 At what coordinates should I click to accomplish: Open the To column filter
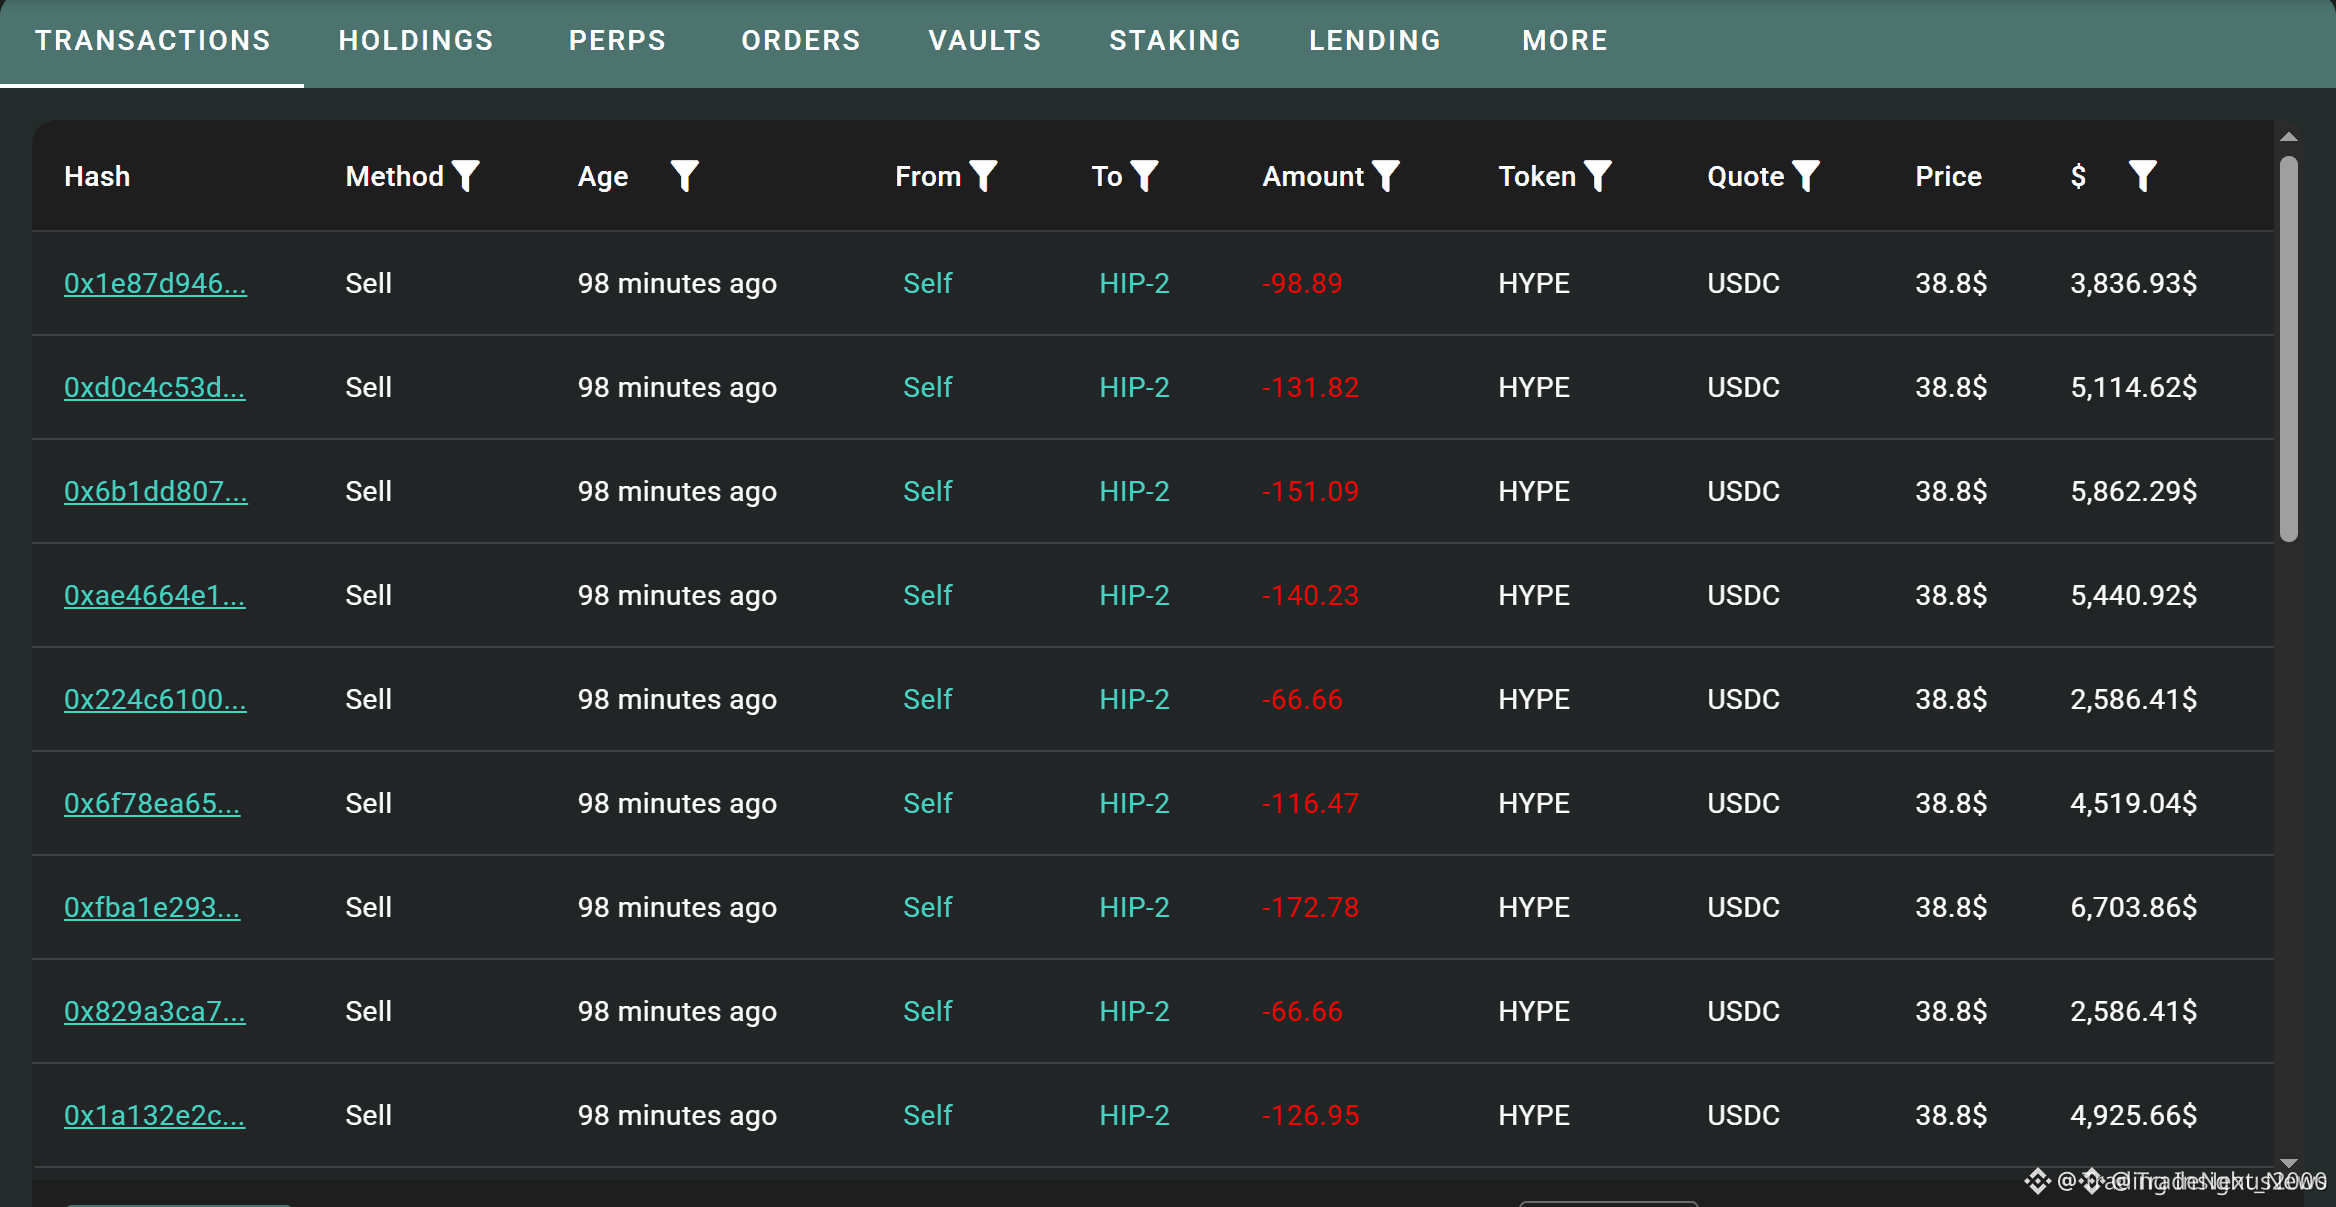[x=1144, y=176]
